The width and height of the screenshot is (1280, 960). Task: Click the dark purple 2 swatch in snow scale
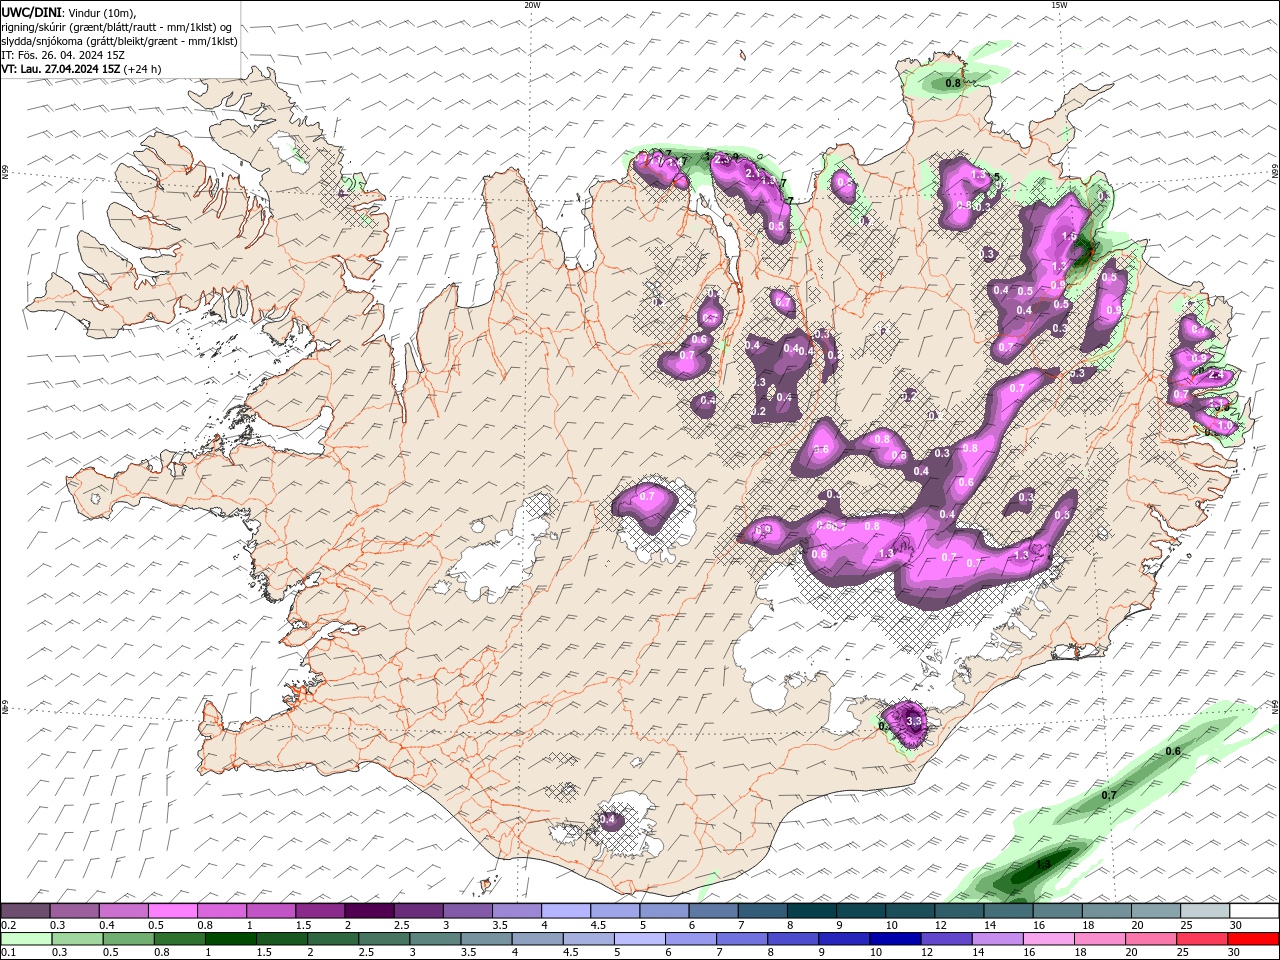pos(368,911)
